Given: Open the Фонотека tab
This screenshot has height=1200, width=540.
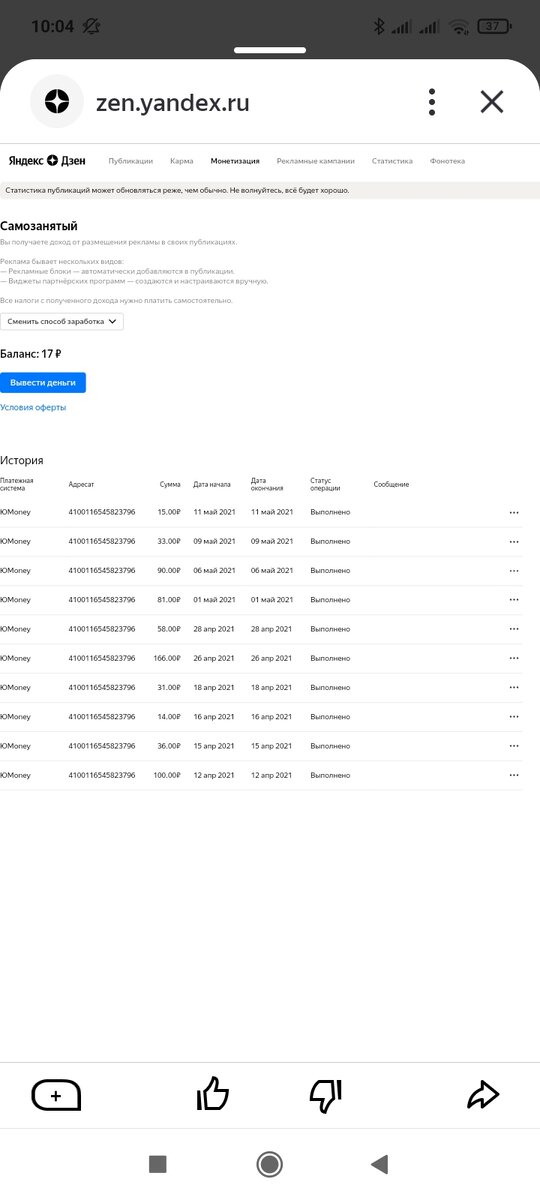Looking at the screenshot, I should 447,161.
